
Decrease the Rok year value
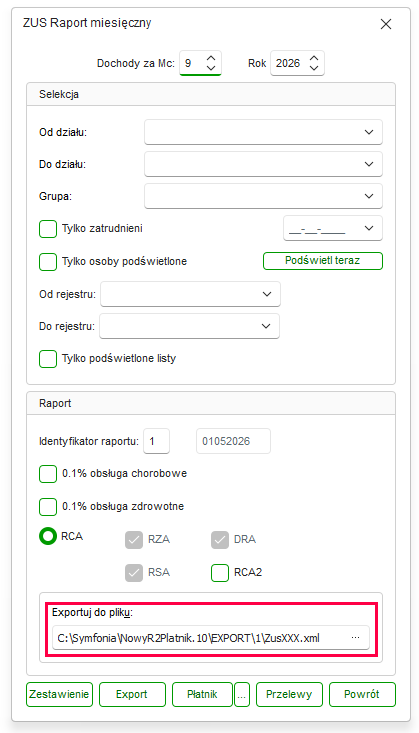314,68
